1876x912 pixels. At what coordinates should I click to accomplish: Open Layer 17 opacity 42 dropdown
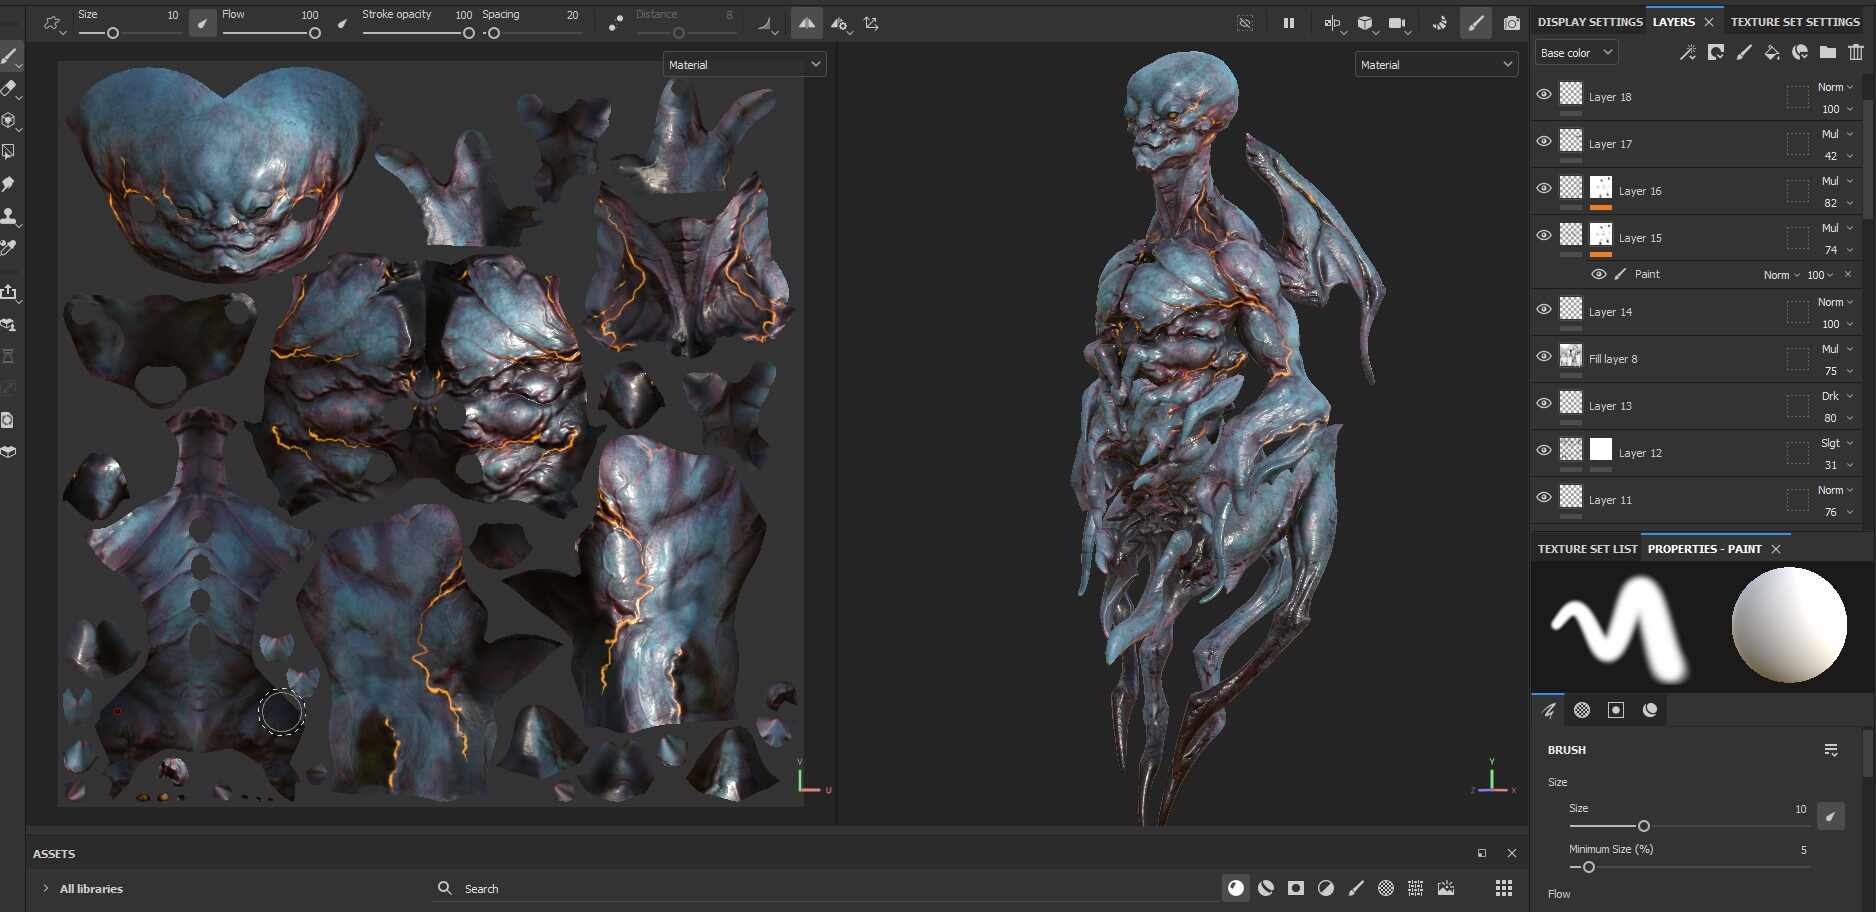pyautogui.click(x=1838, y=156)
